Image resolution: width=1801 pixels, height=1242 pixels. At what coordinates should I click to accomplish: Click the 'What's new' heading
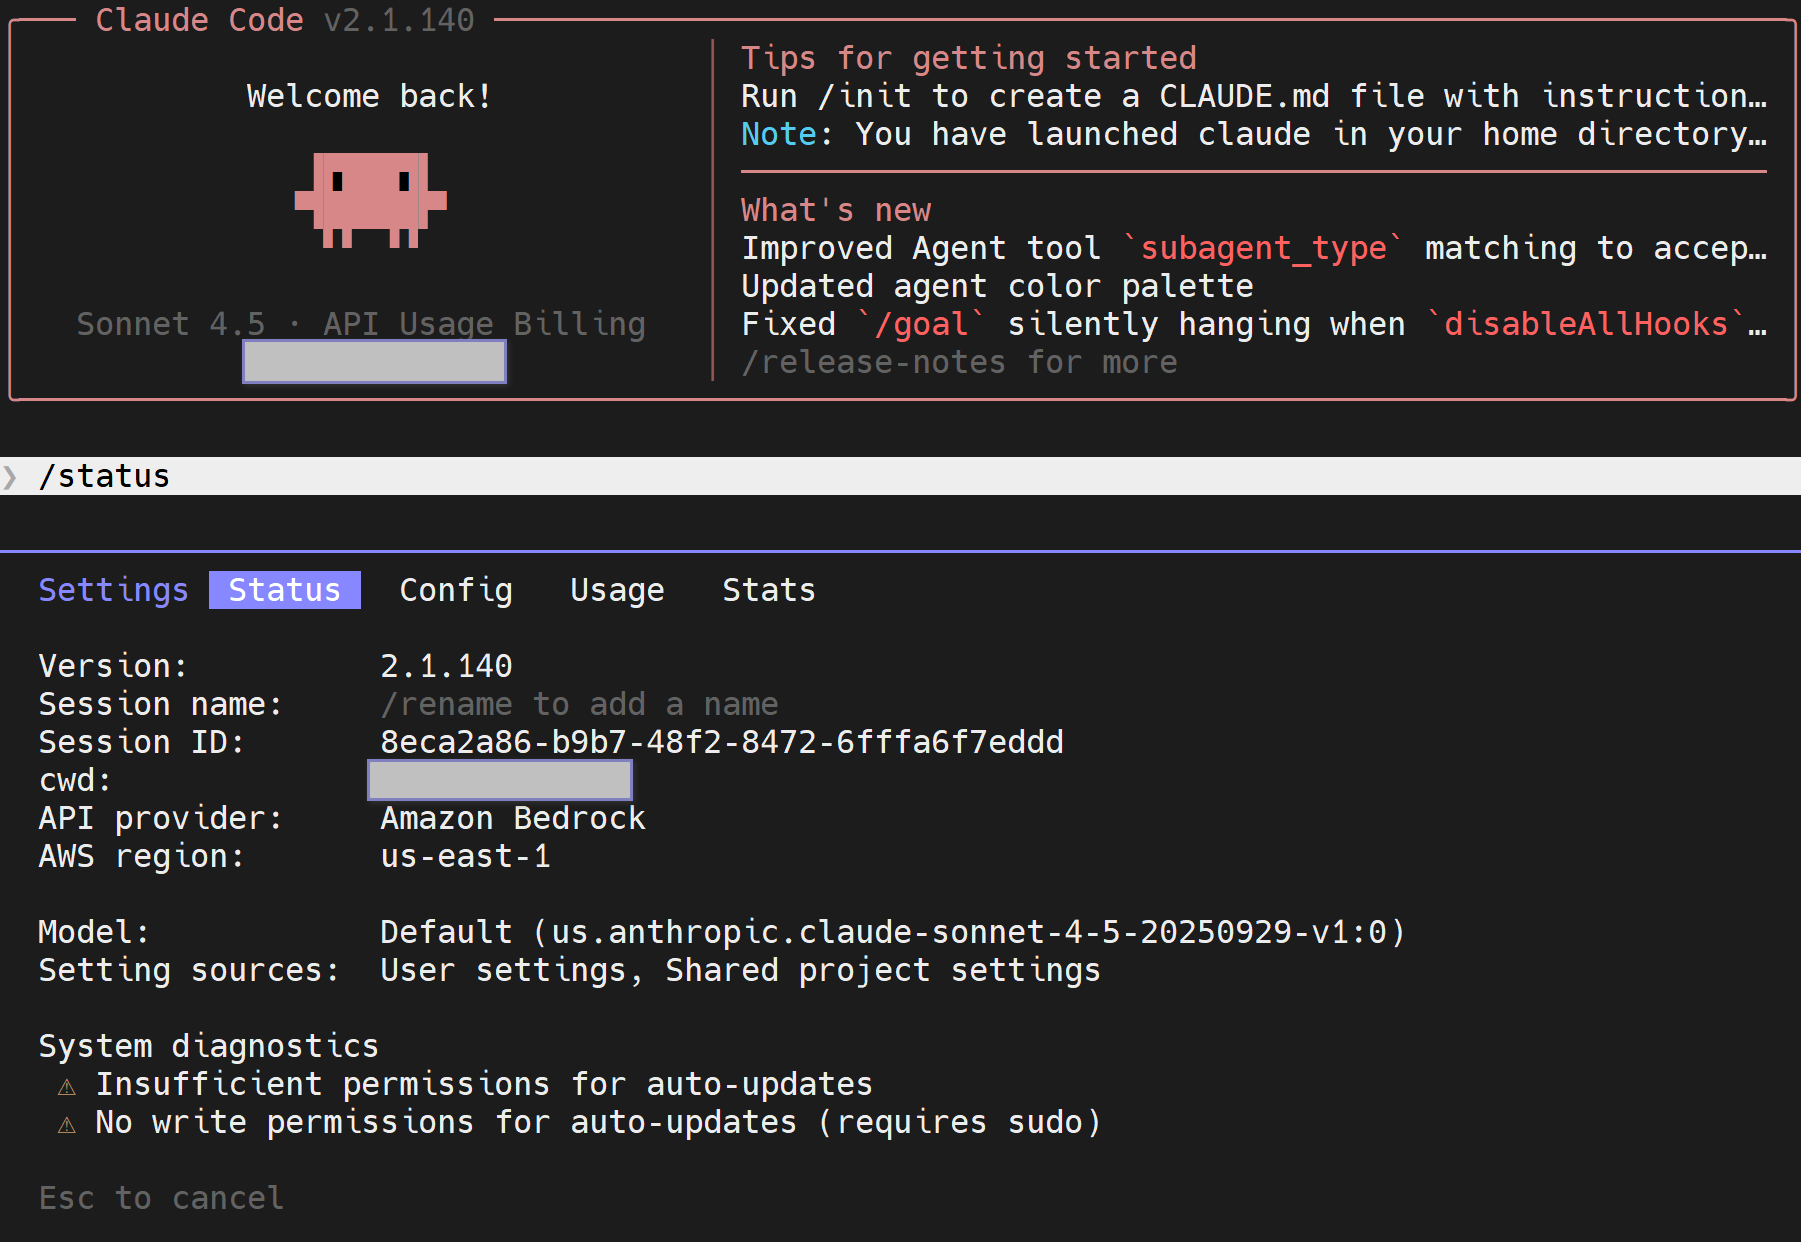(x=836, y=210)
